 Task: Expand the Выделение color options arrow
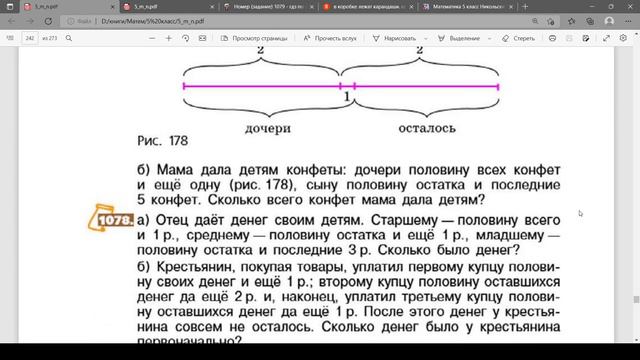tap(489, 38)
